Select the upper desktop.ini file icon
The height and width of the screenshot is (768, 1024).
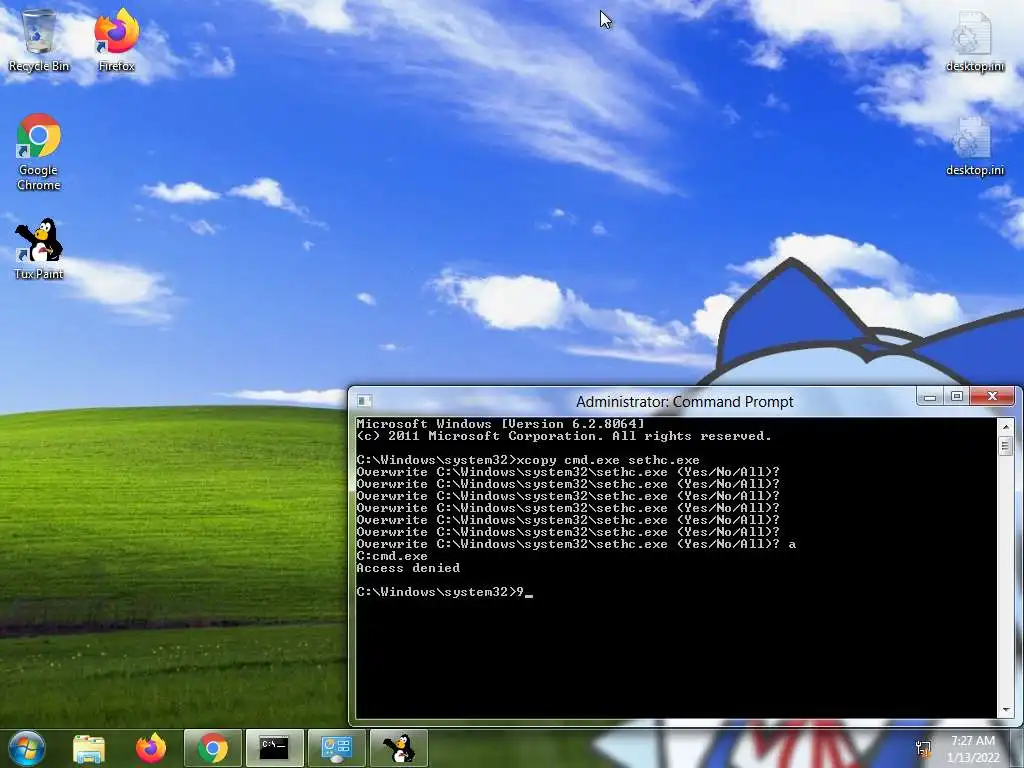[974, 42]
